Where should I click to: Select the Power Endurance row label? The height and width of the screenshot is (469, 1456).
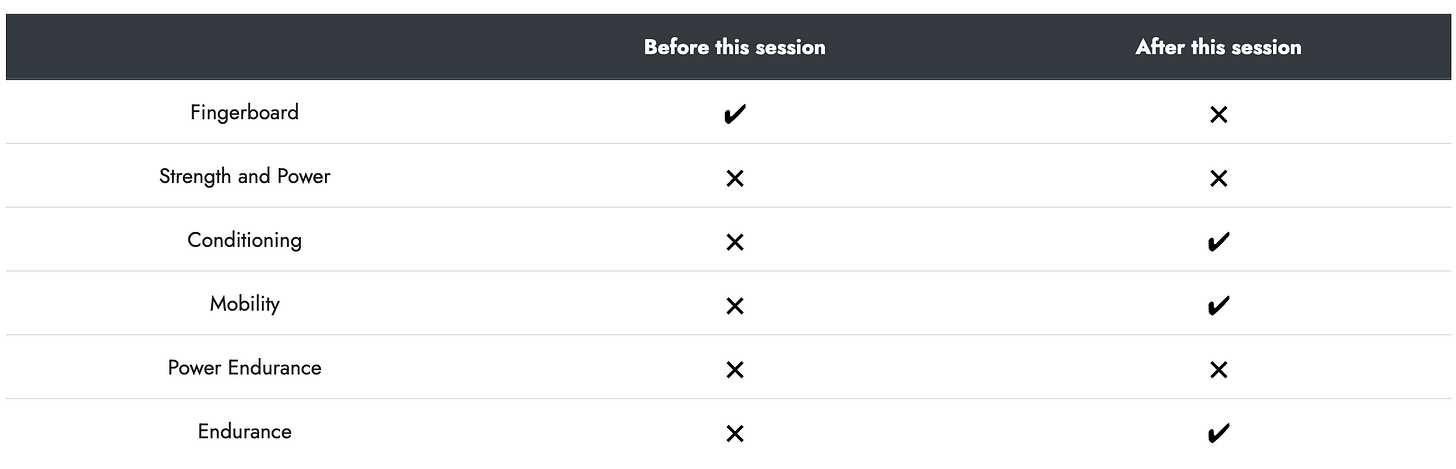(244, 368)
